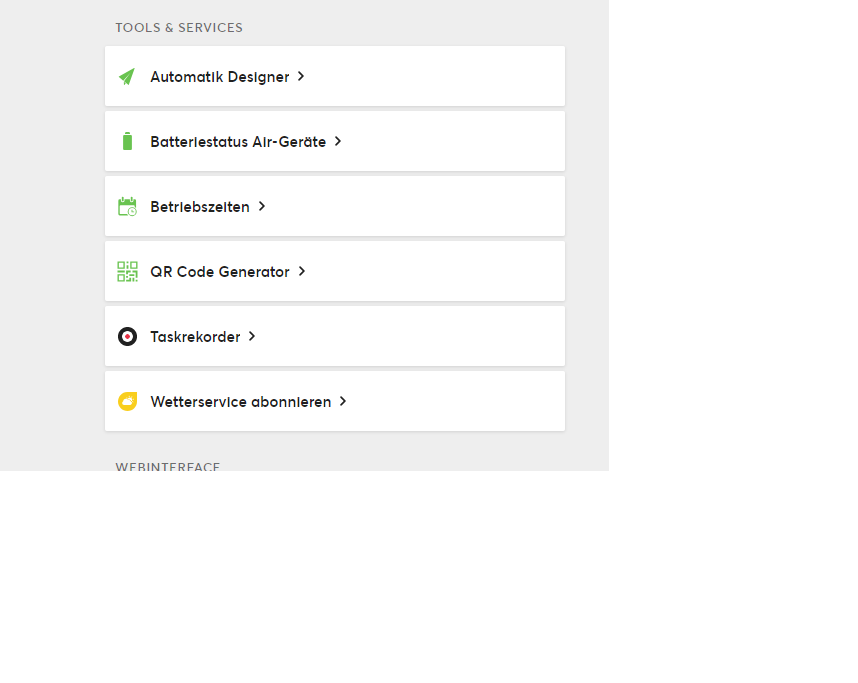Click the Webinterface section heading
Image resolution: width=858 pixels, height=683 pixels.
[x=168, y=466]
